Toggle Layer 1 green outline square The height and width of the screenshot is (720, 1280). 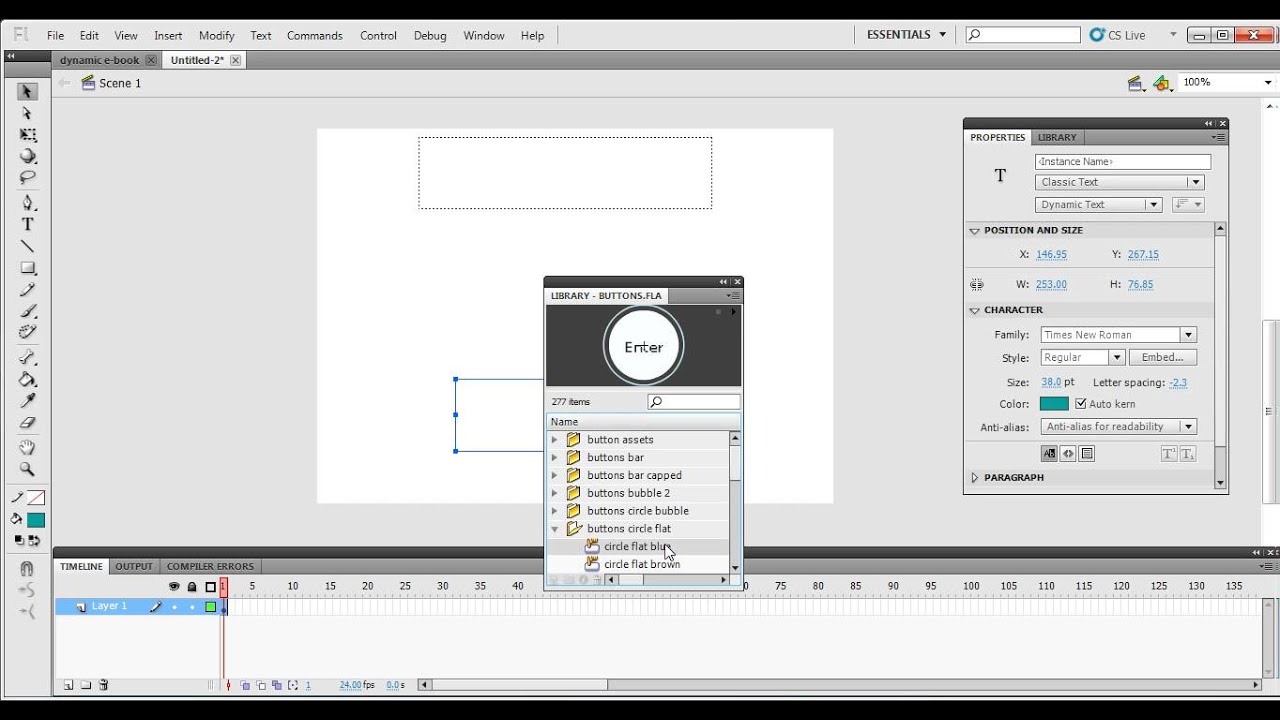point(211,607)
